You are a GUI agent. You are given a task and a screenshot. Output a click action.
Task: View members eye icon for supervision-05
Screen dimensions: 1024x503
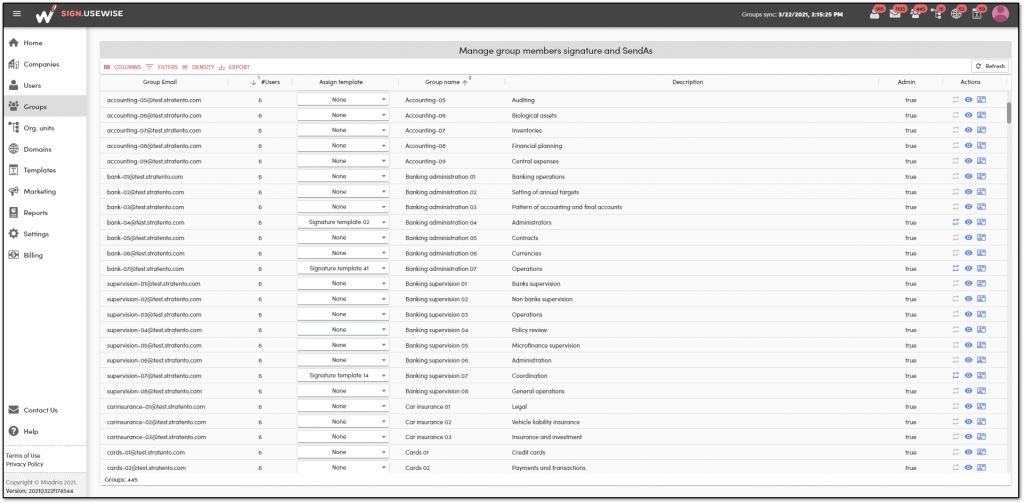(x=968, y=345)
